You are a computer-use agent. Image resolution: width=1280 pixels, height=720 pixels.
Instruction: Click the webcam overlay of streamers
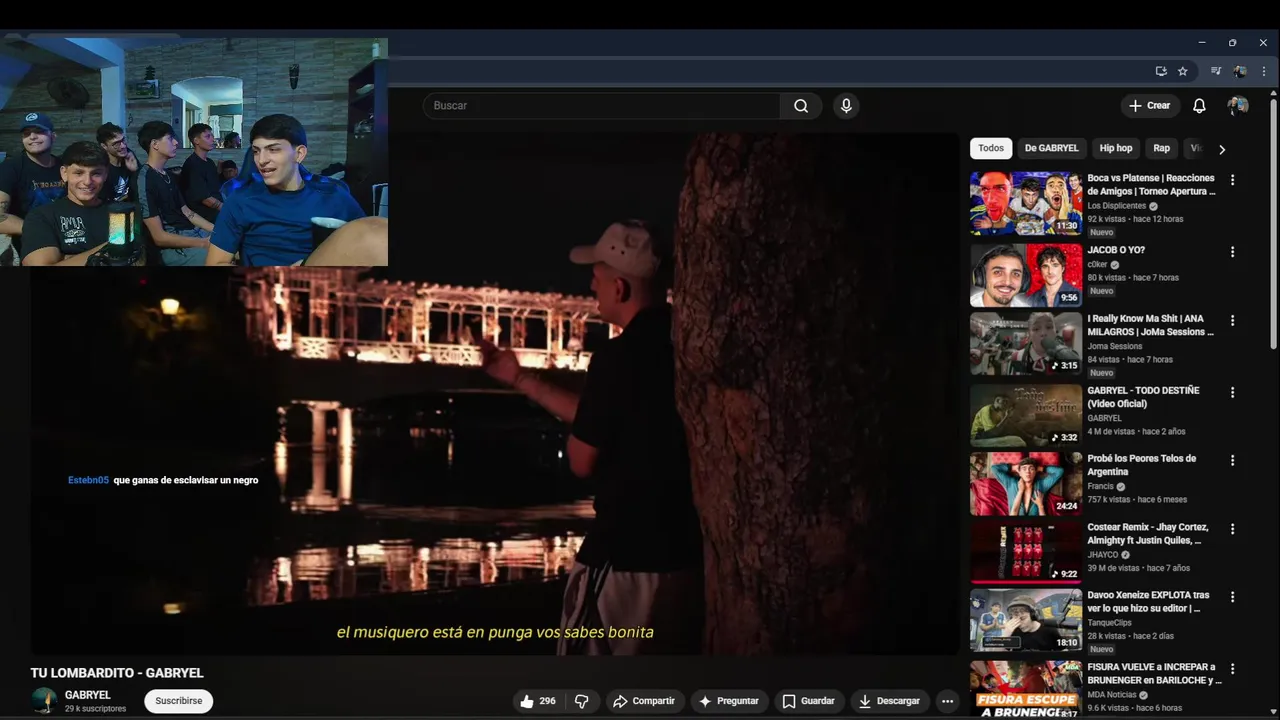coord(194,152)
